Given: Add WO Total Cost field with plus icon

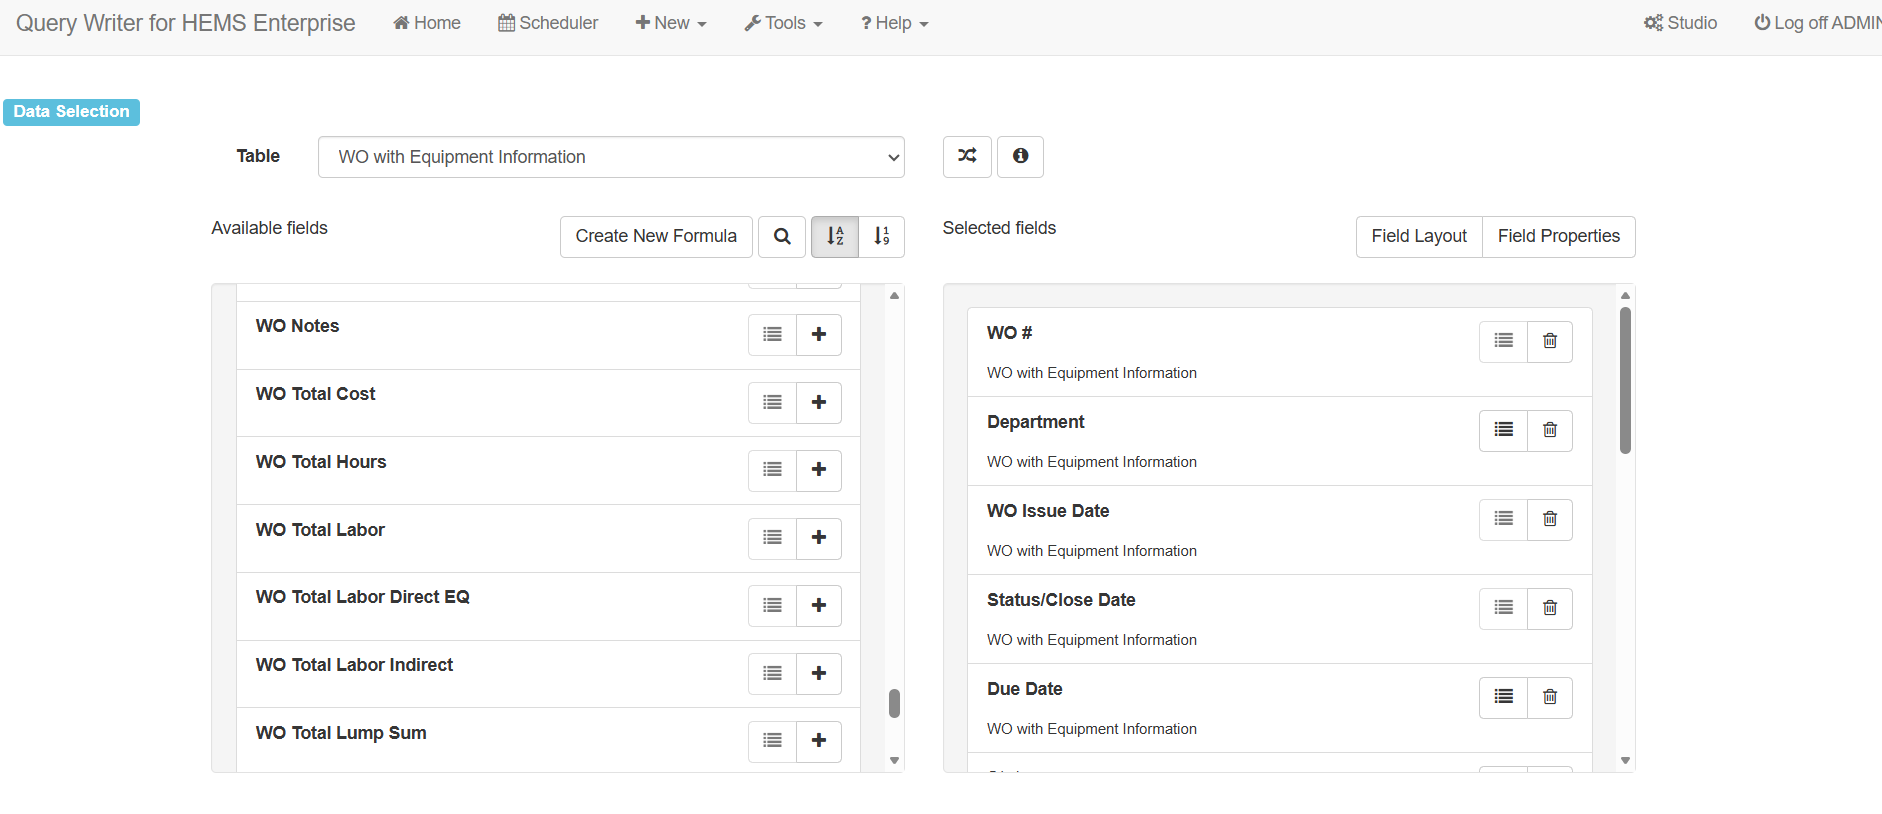Looking at the screenshot, I should [819, 403].
